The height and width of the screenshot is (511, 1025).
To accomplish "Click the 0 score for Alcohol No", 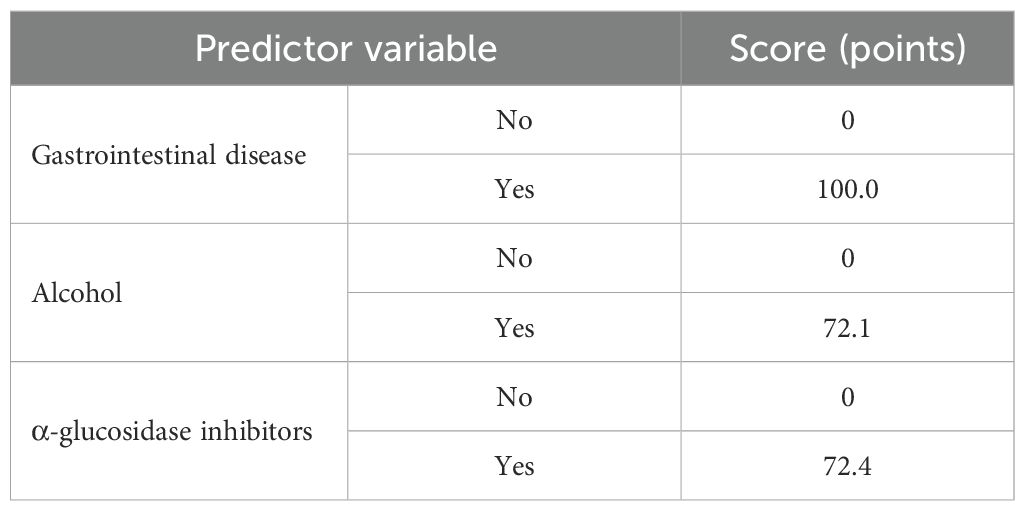I will (x=847, y=259).
